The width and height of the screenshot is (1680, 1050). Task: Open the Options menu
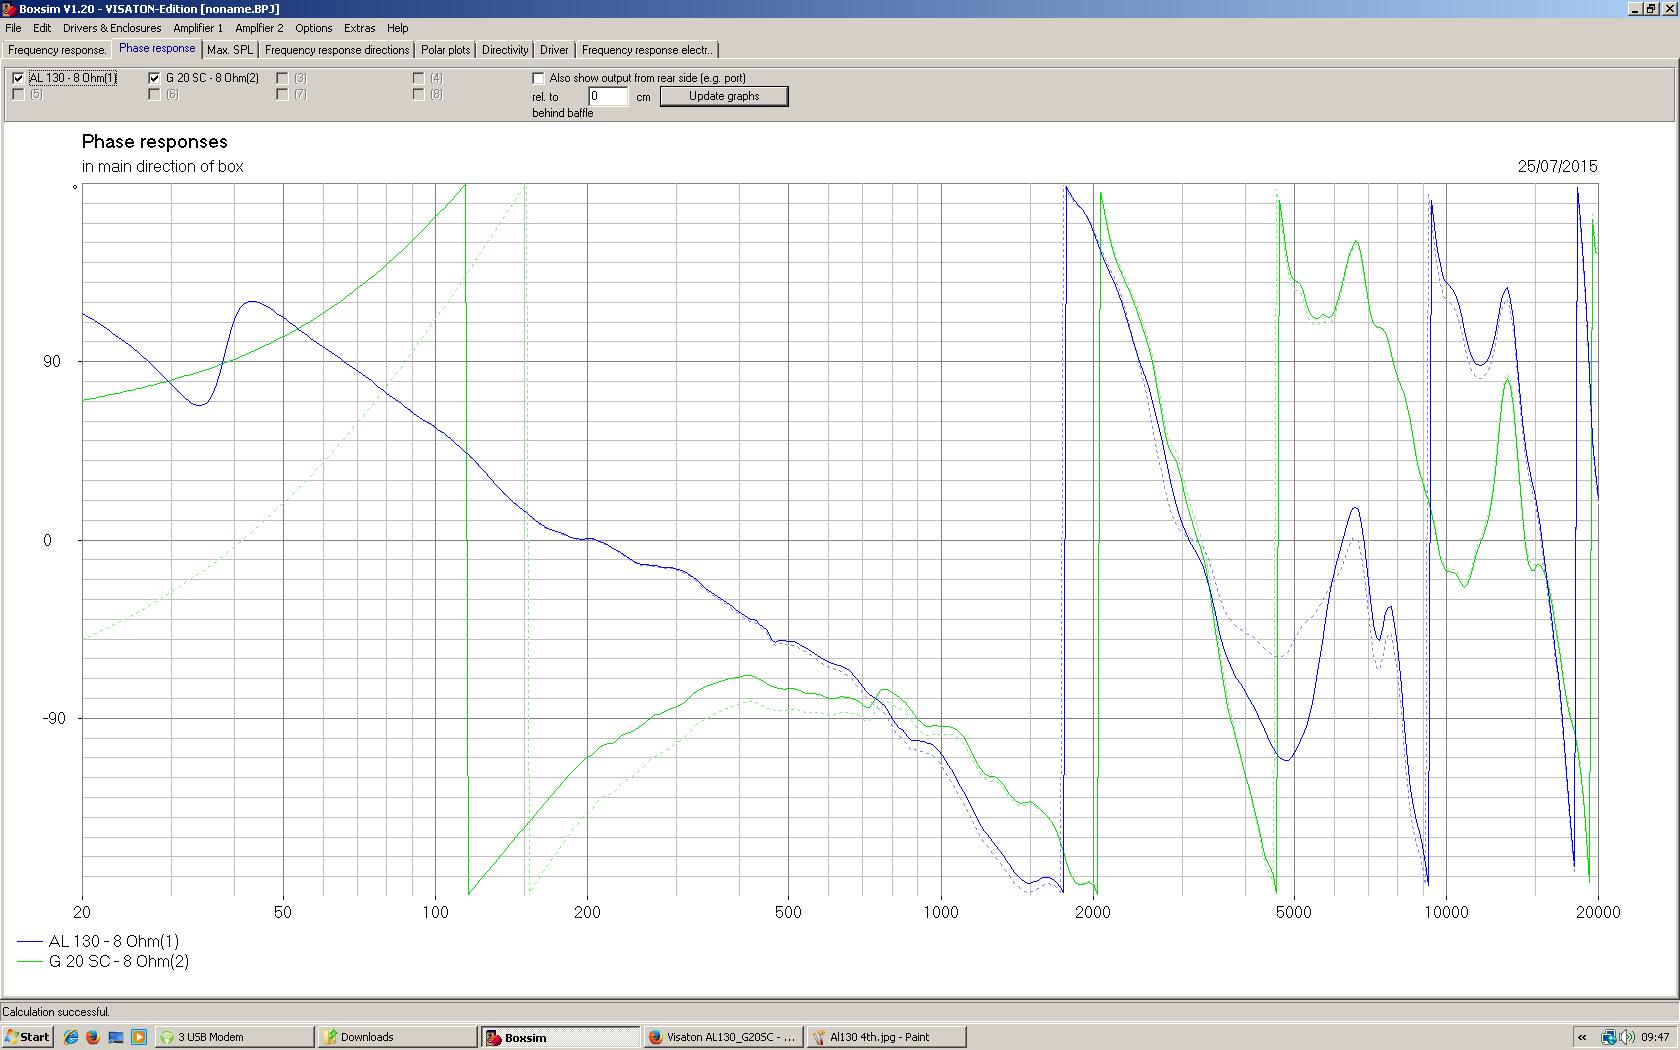click(313, 28)
